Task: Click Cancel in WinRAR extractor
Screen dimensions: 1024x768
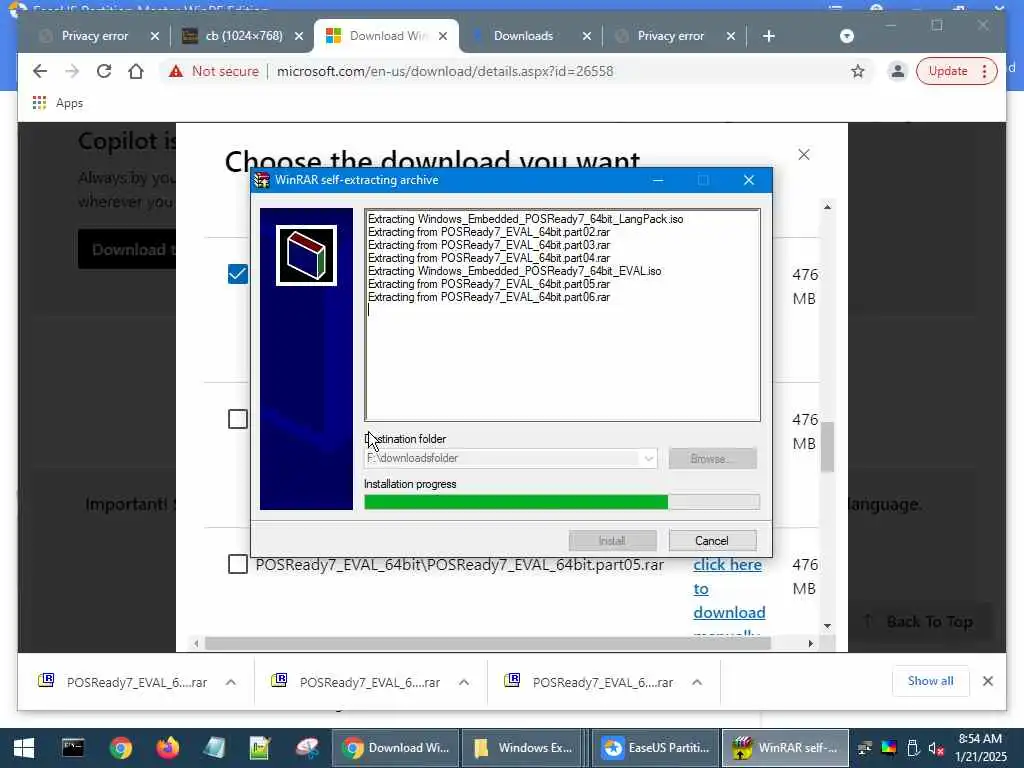Action: (712, 541)
